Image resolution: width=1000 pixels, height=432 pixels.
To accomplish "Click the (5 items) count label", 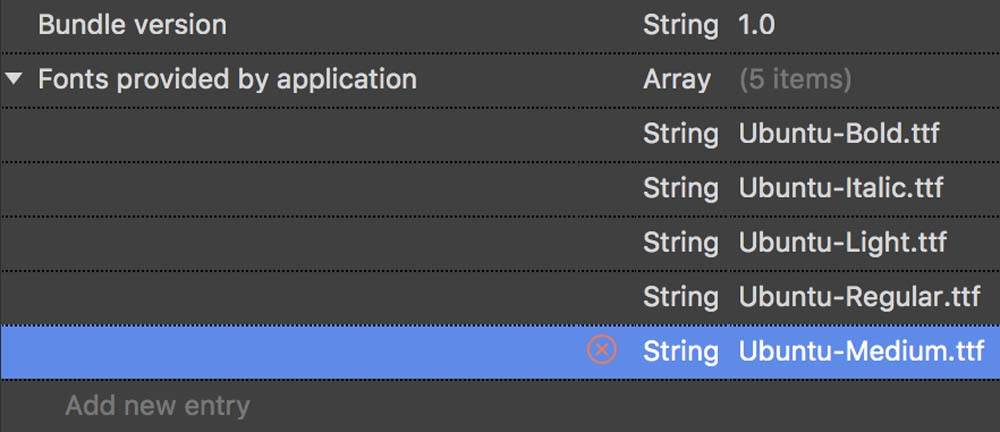I will point(795,79).
